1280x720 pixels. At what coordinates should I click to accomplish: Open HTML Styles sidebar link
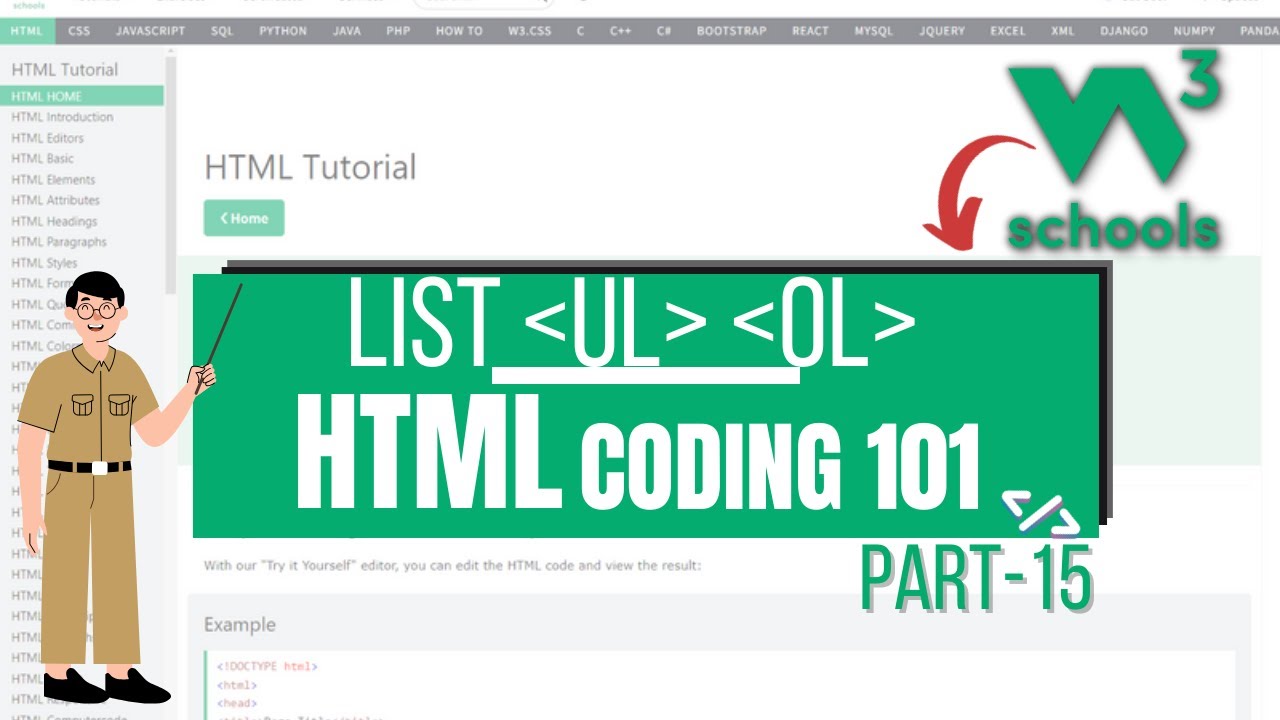tap(44, 263)
